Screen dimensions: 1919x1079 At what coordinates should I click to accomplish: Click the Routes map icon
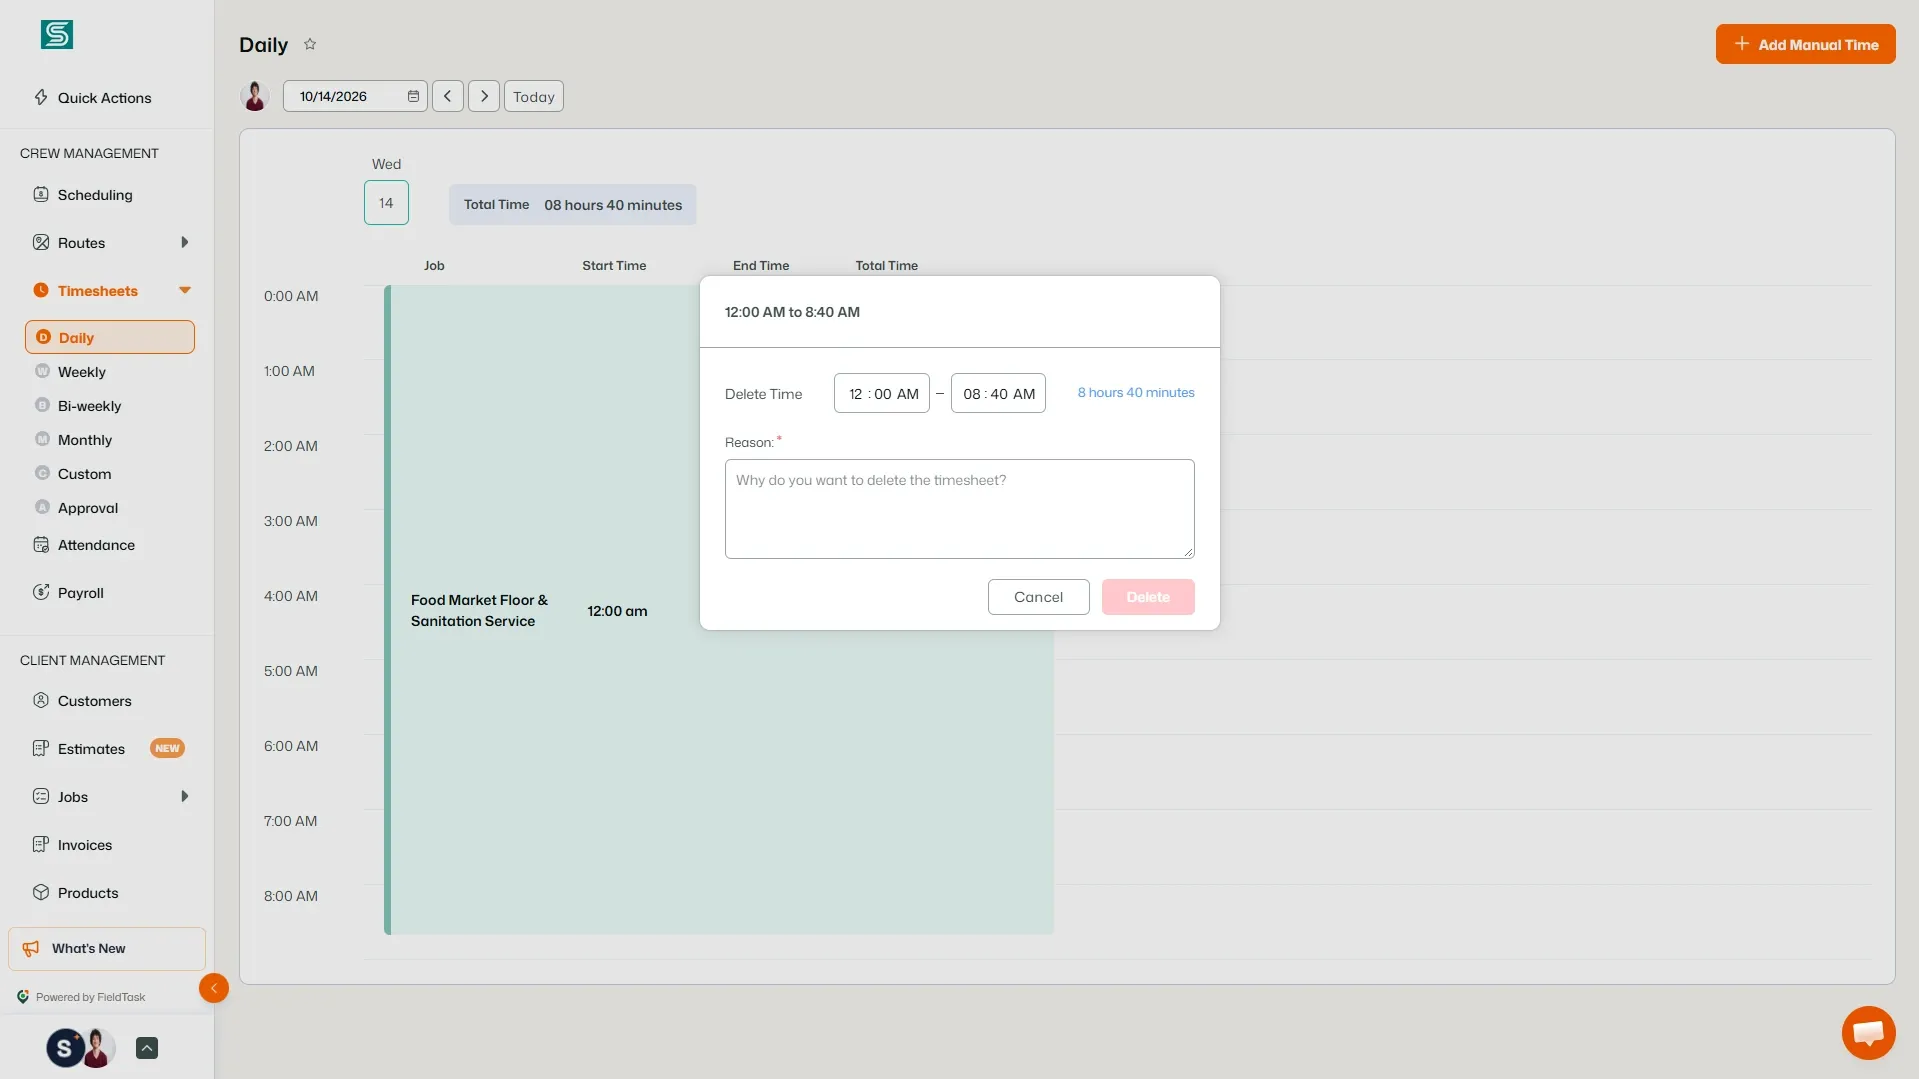[x=41, y=242]
